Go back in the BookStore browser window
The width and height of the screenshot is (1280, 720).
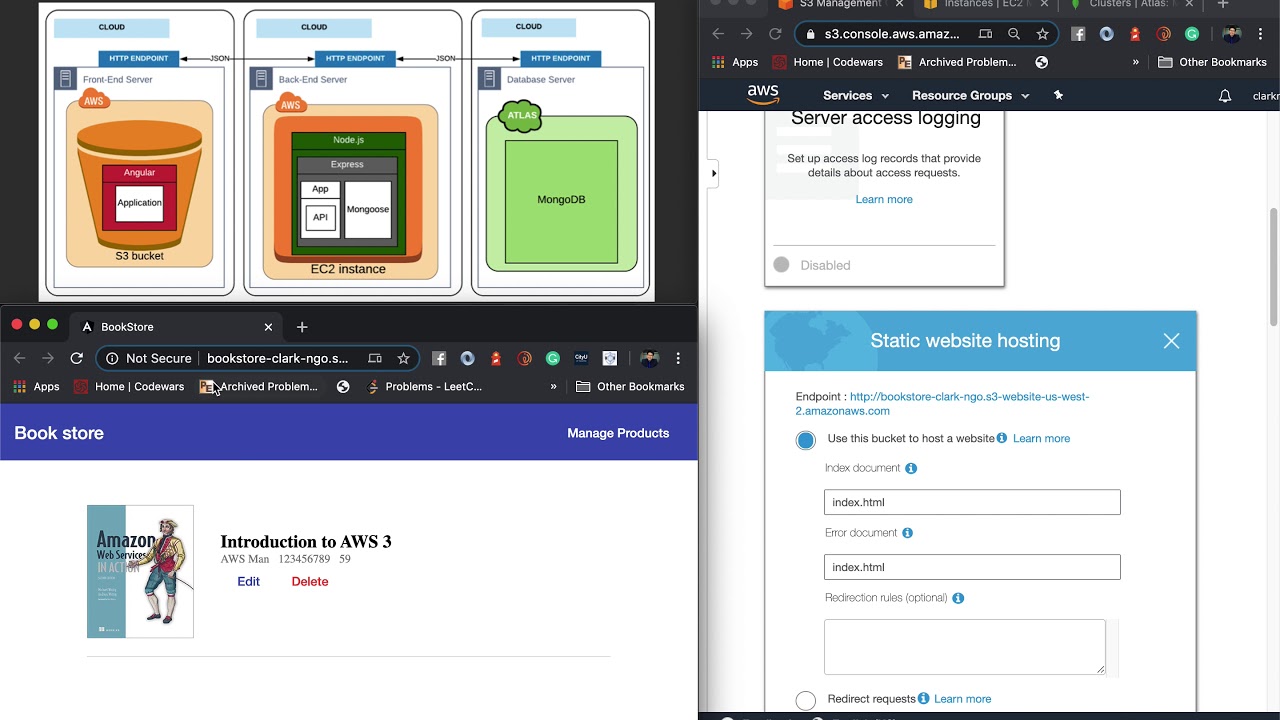tap(19, 358)
